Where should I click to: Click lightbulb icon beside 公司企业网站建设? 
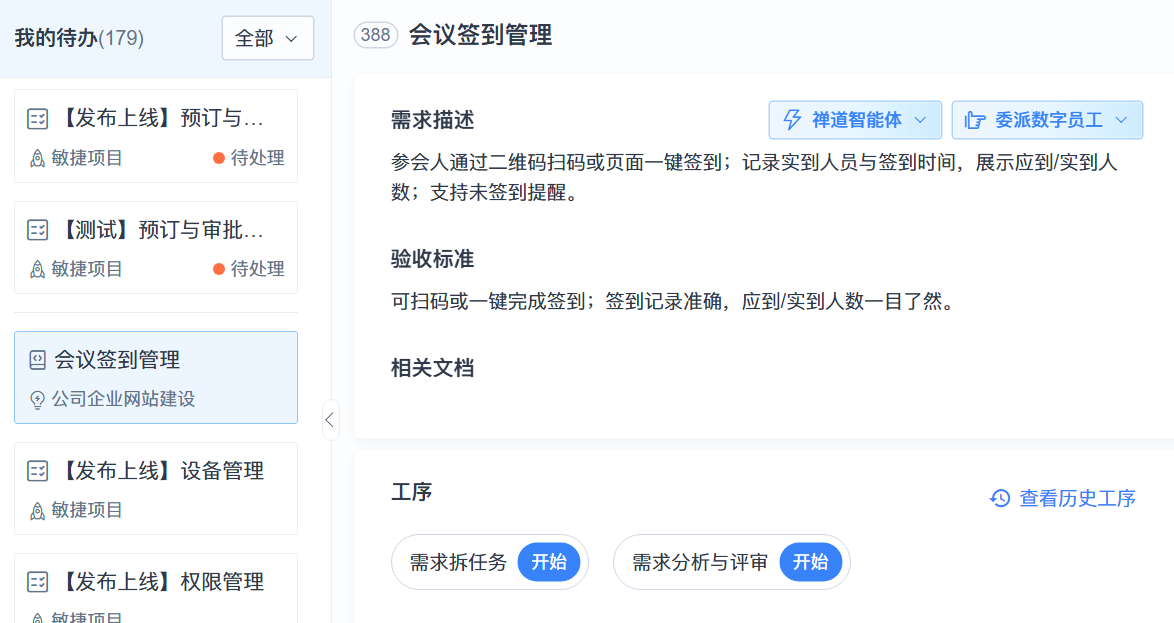(37, 400)
